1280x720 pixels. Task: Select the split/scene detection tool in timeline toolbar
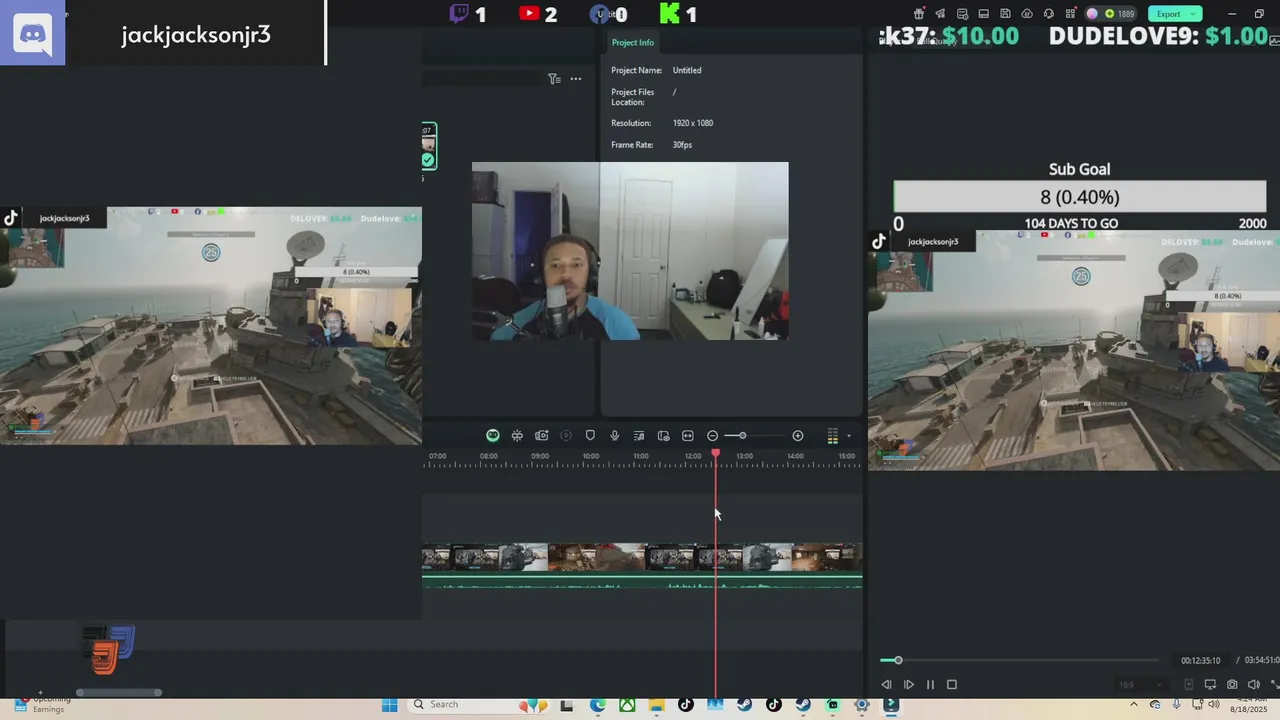click(x=517, y=436)
